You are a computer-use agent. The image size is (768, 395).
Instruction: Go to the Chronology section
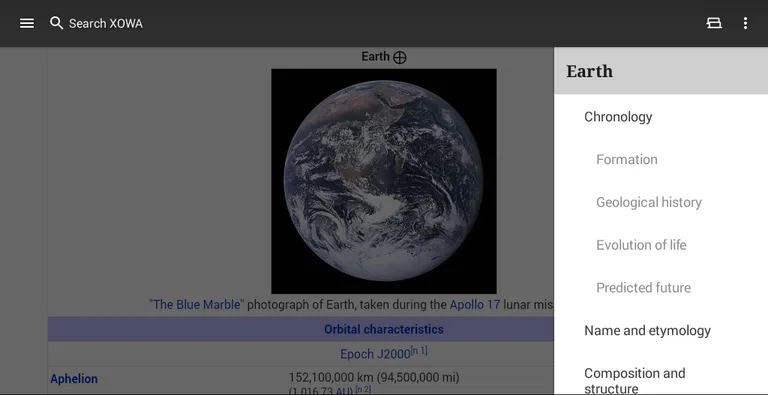pos(618,117)
